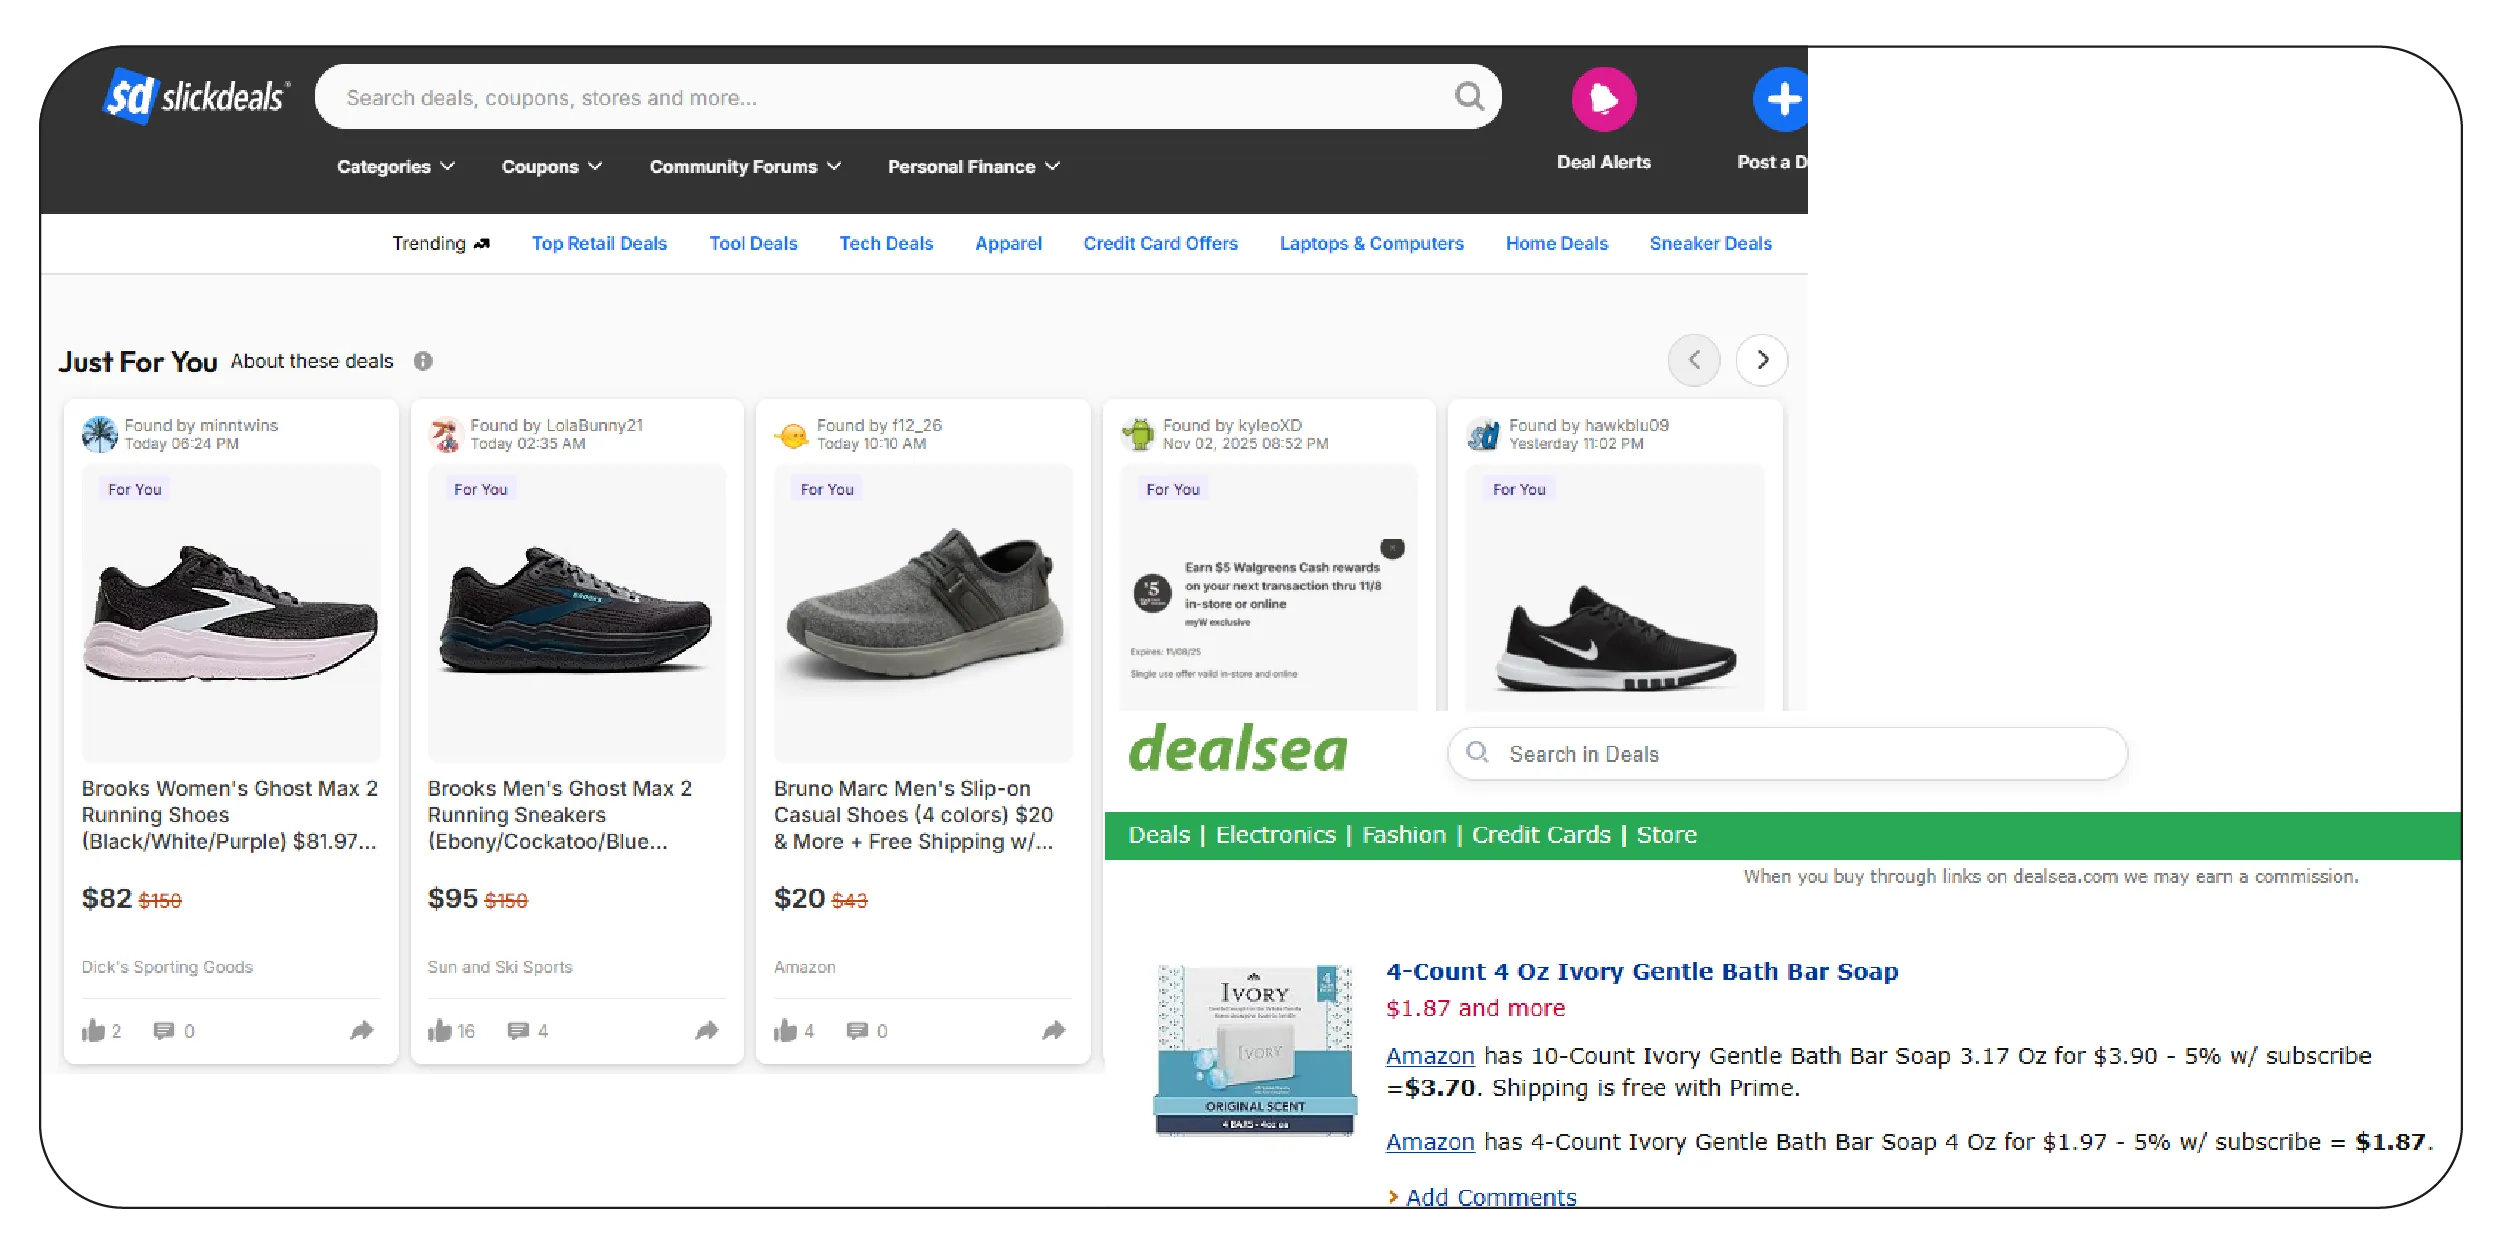Dismiss the Walgreens Cash rewards card

(1391, 548)
